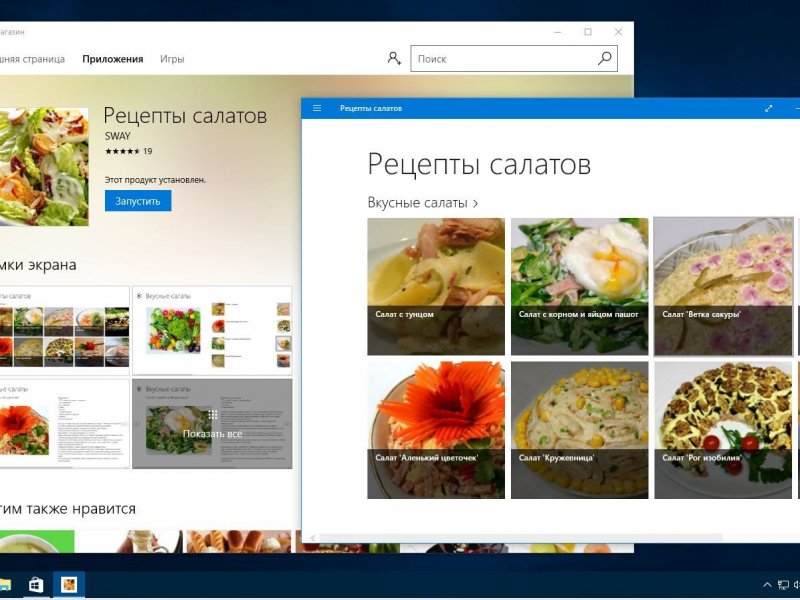The height and width of the screenshot is (600, 800).
Task: Click the recipes app taskbar icon
Action: coord(69,585)
